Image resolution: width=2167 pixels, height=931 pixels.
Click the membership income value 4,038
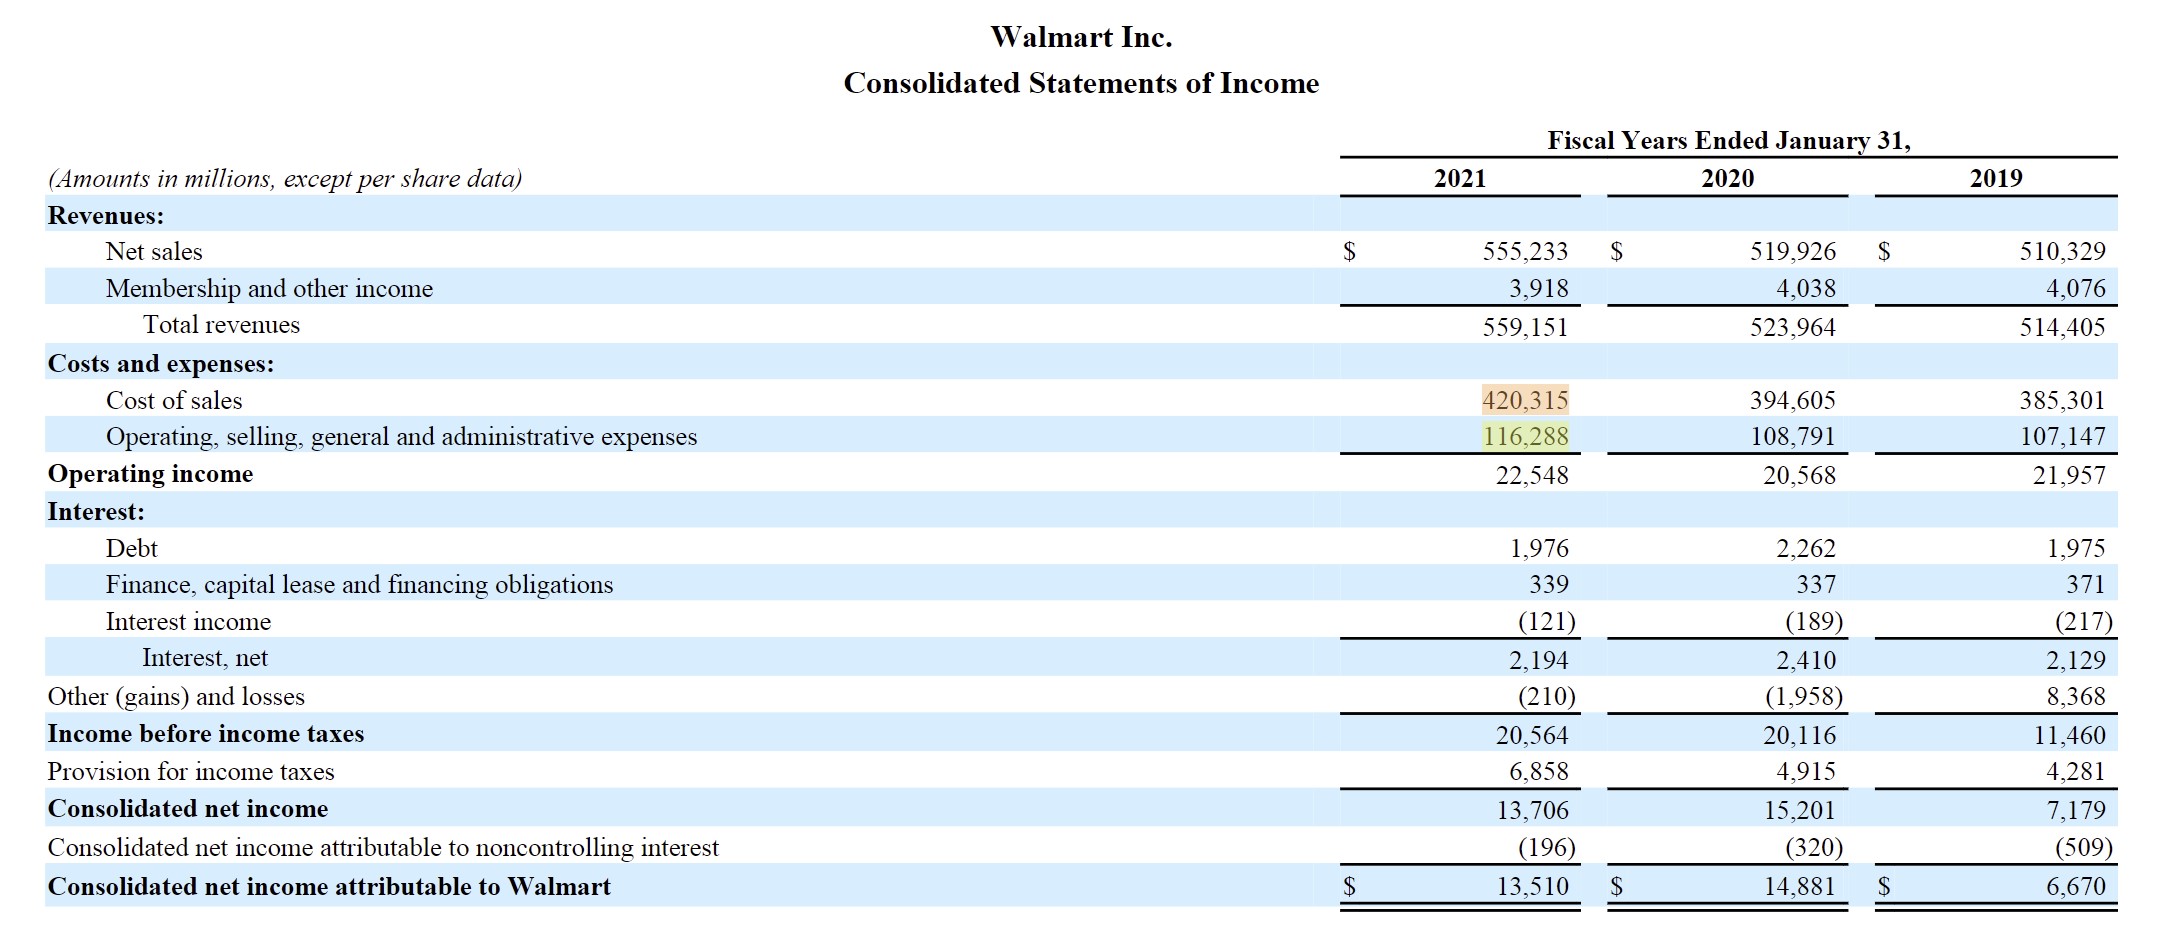tap(1806, 288)
